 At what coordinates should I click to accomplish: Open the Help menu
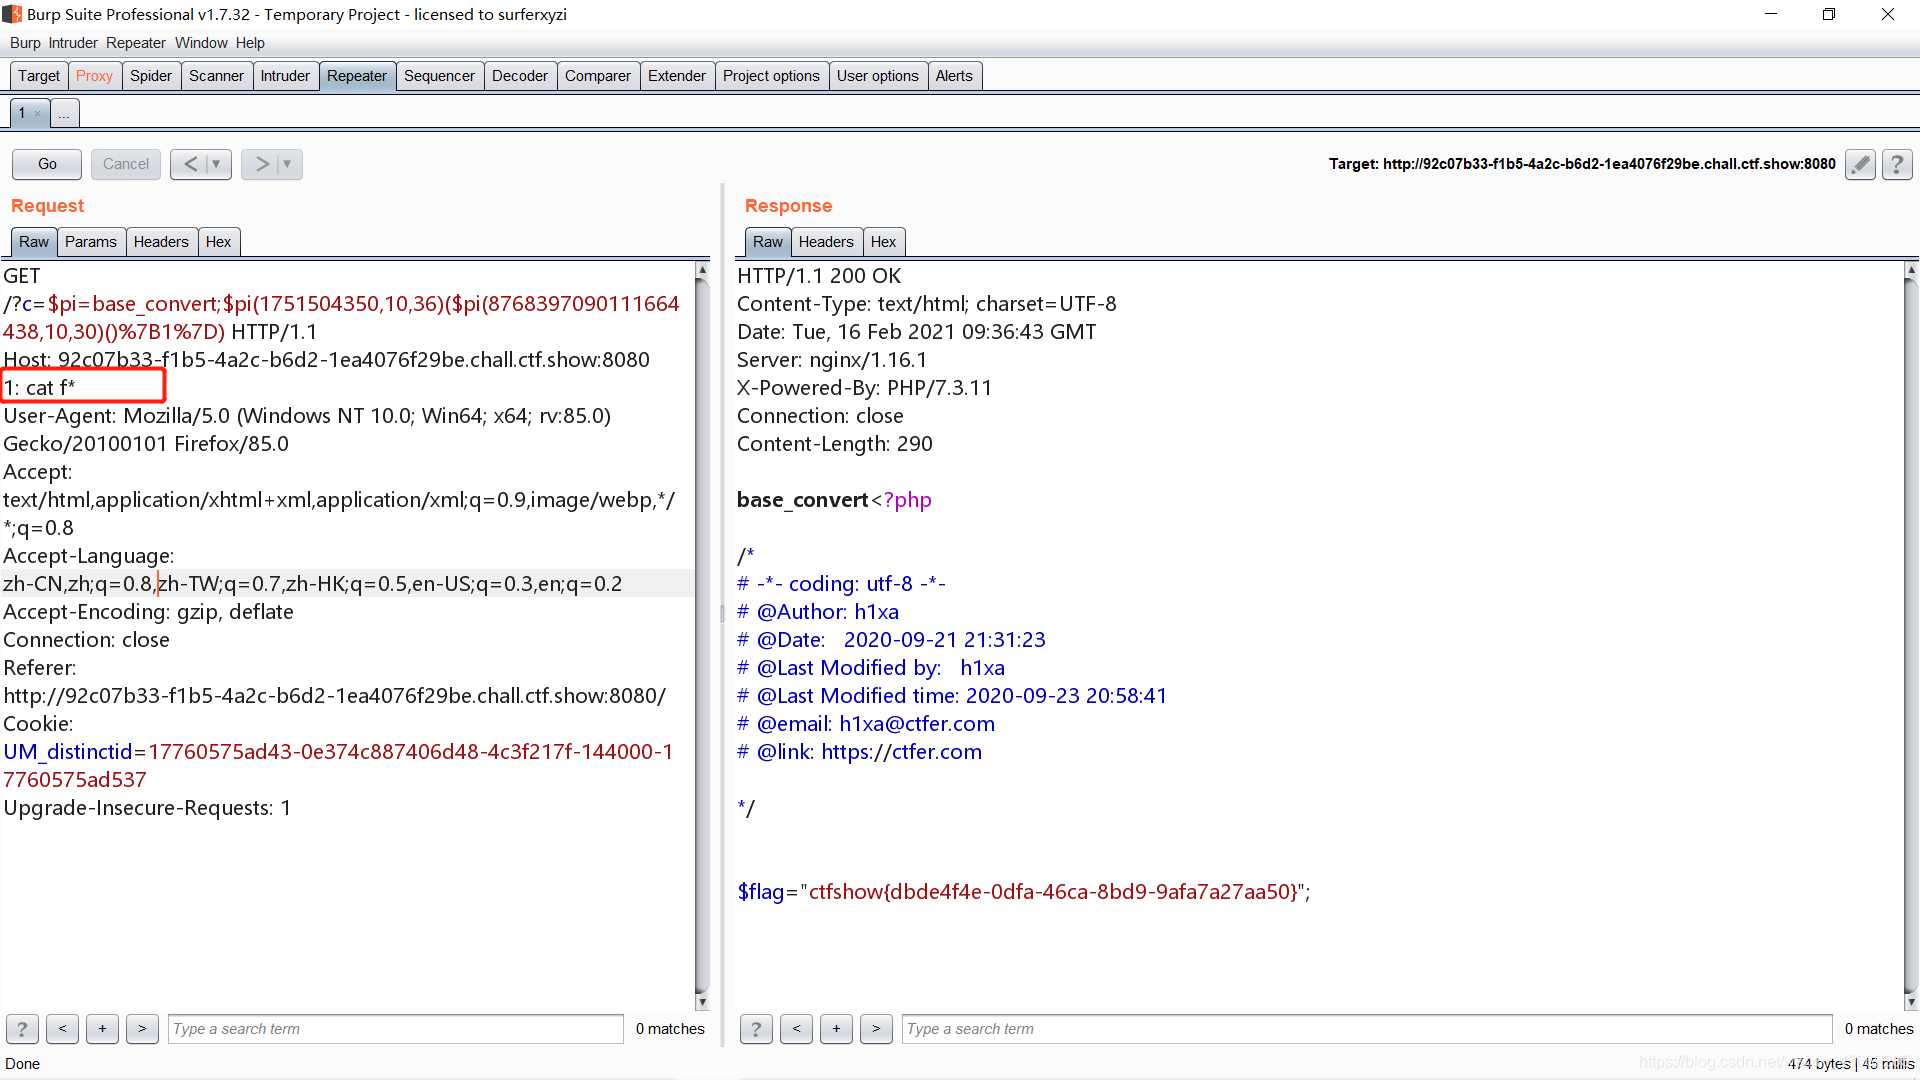250,43
